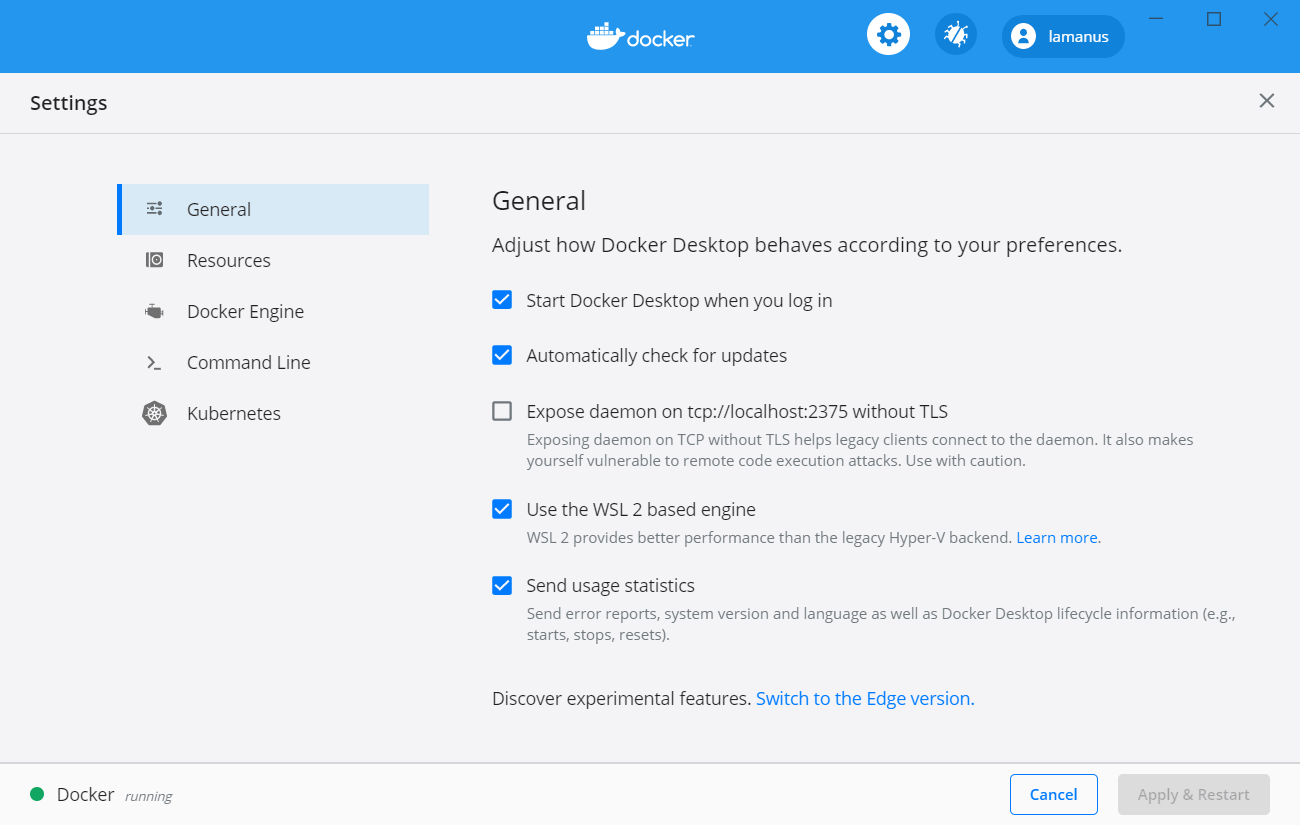Viewport: 1300px width, 825px height.
Task: Switch to the Docker Engine section
Action: pos(245,311)
